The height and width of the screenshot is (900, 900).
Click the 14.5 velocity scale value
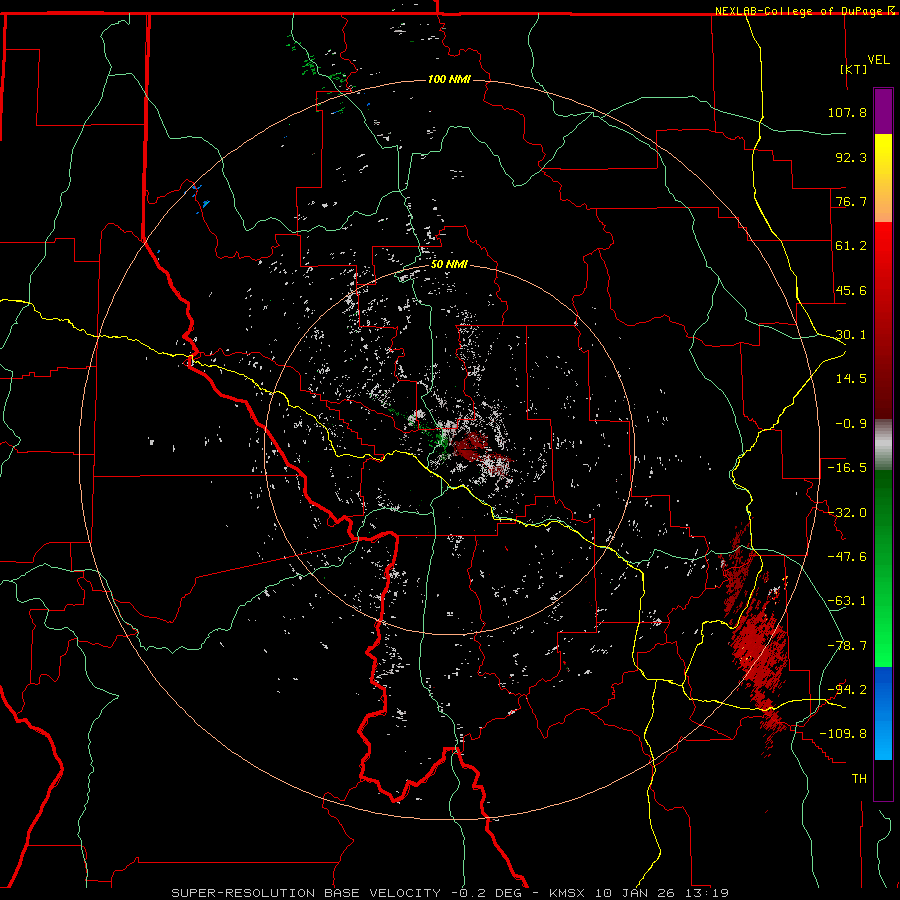(851, 379)
